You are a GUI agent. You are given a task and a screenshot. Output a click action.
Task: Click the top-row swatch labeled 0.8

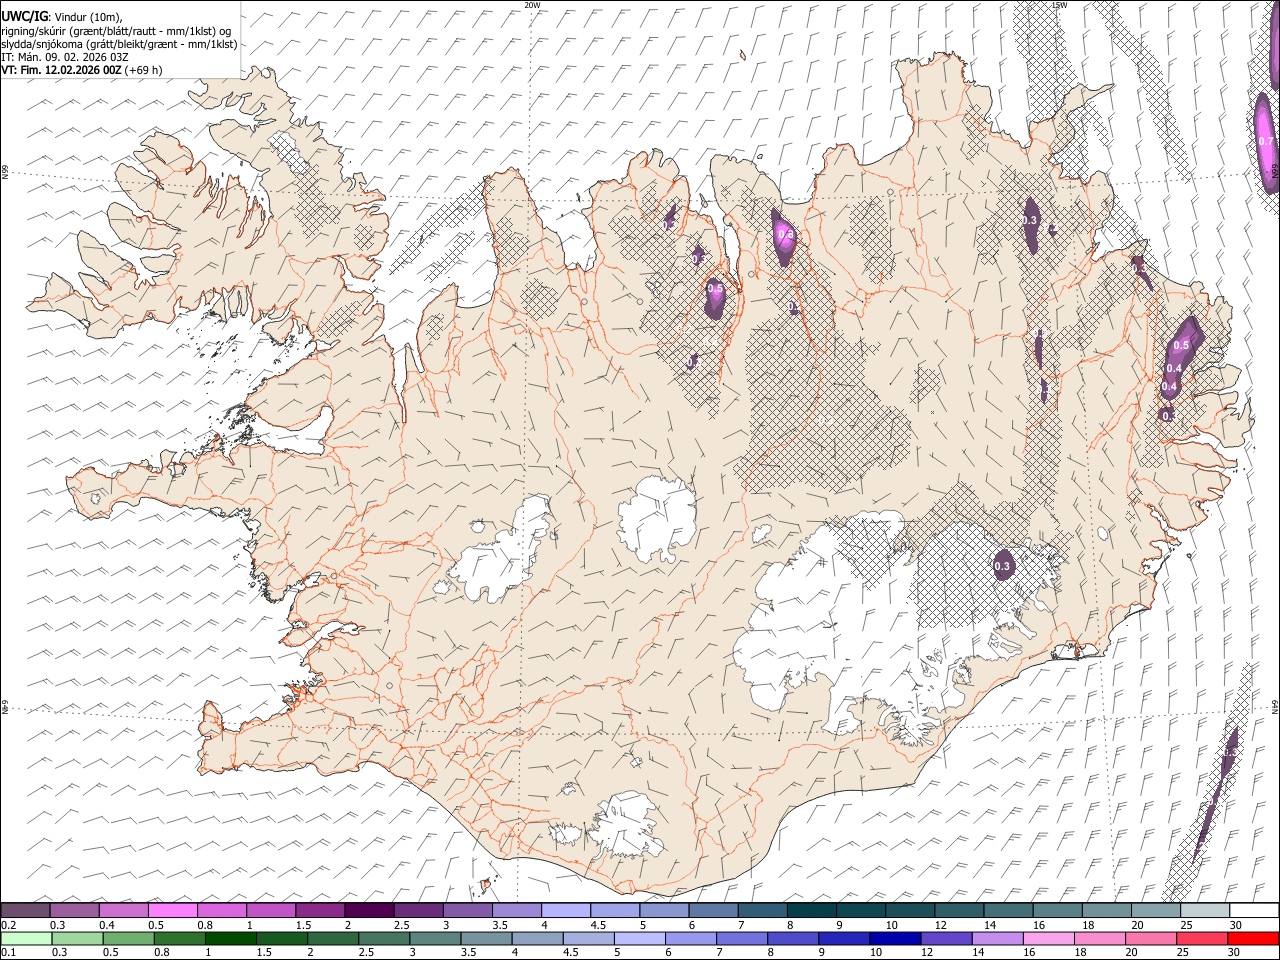(222, 910)
